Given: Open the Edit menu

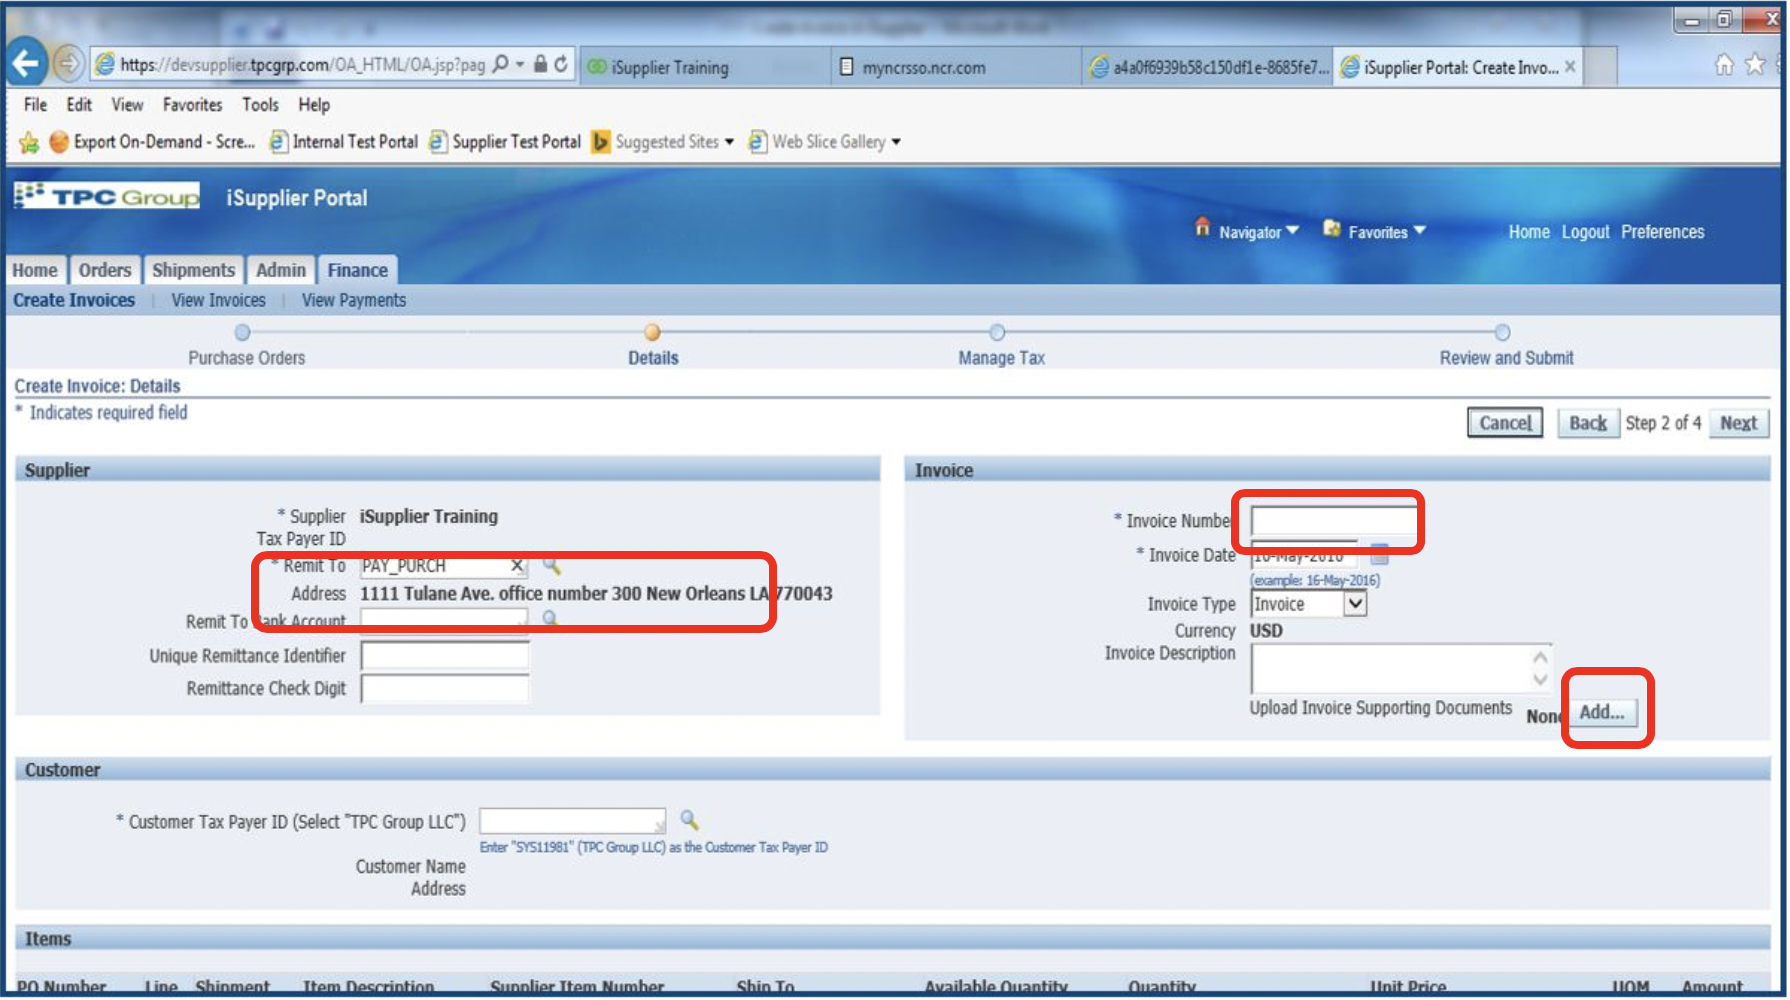Looking at the screenshot, I should click(79, 105).
